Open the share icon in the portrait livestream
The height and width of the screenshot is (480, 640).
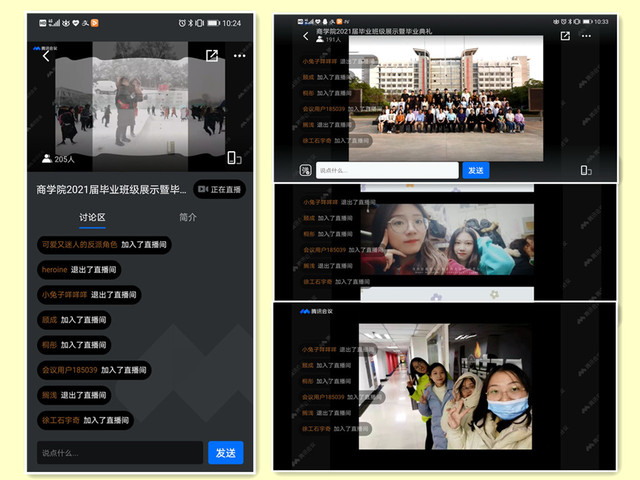[212, 56]
